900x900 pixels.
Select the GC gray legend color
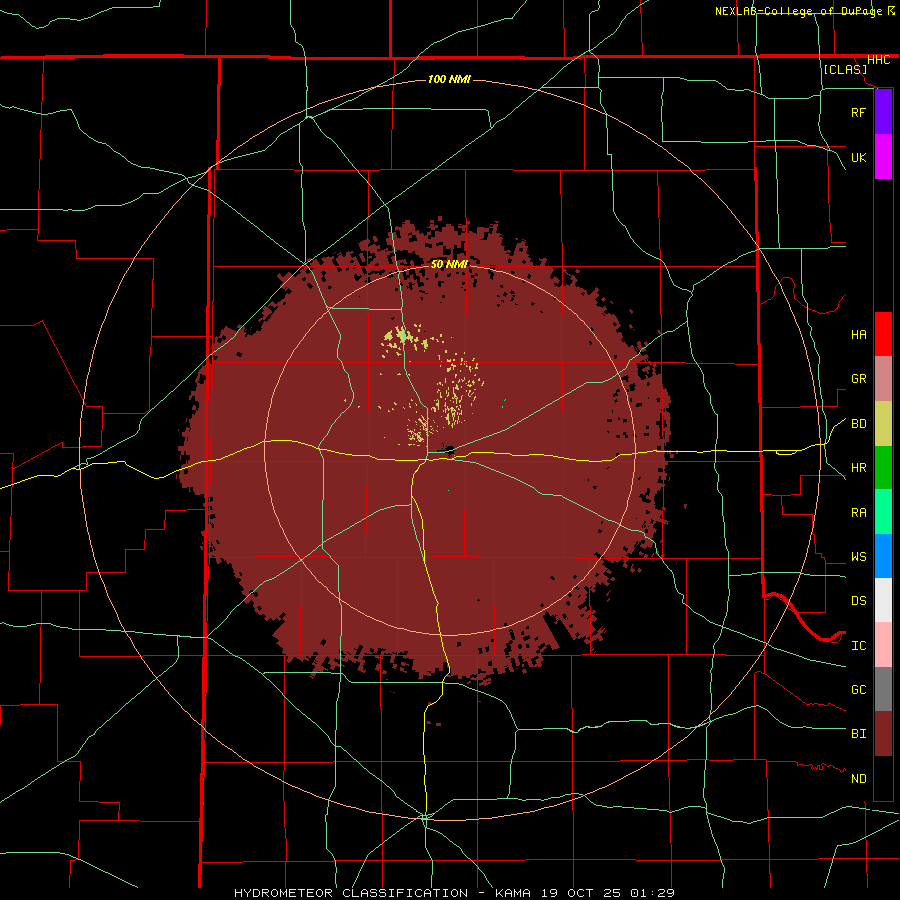click(883, 689)
